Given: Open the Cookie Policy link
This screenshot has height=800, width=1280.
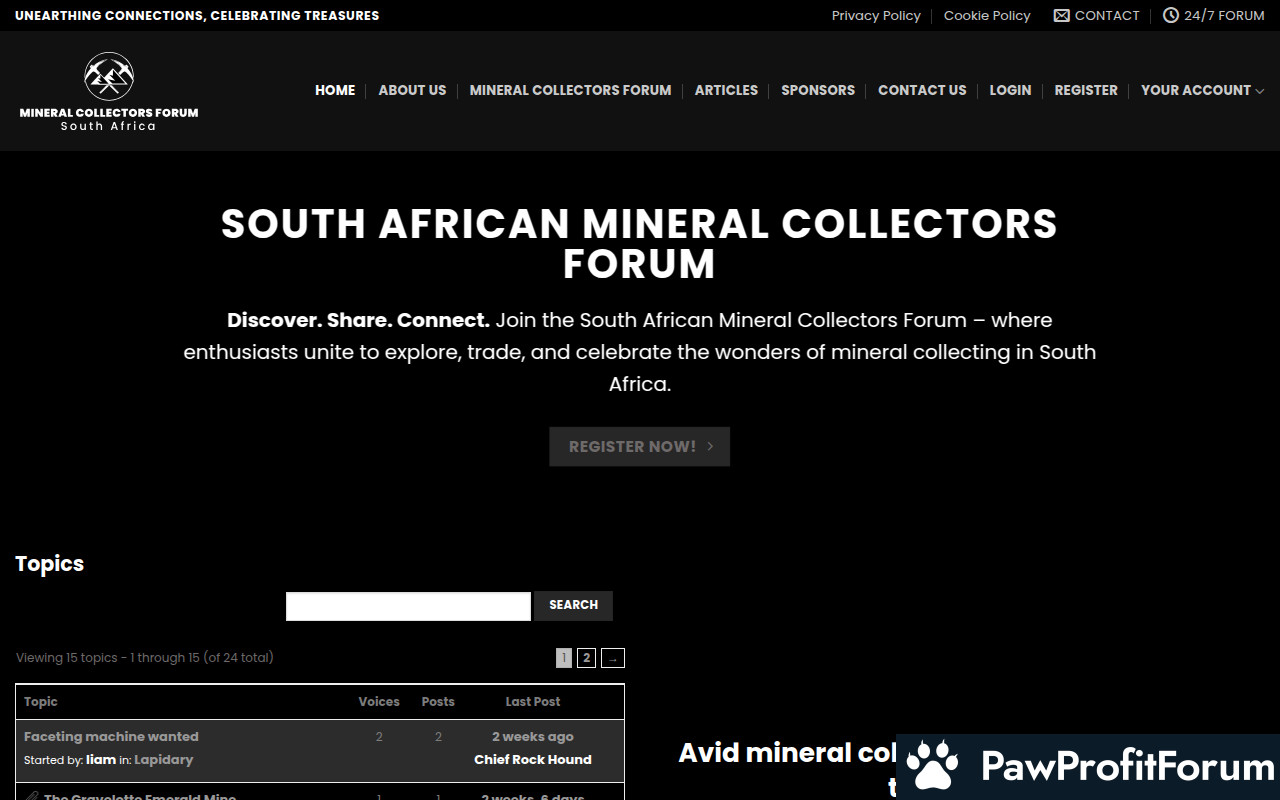Looking at the screenshot, I should (x=986, y=16).
